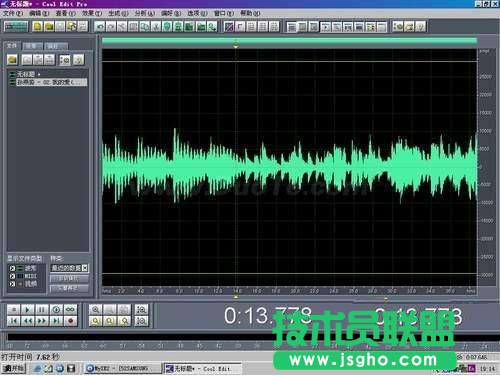This screenshot has width=500, height=376.
Task: Click the rewind transport button
Action: tap(28, 321)
